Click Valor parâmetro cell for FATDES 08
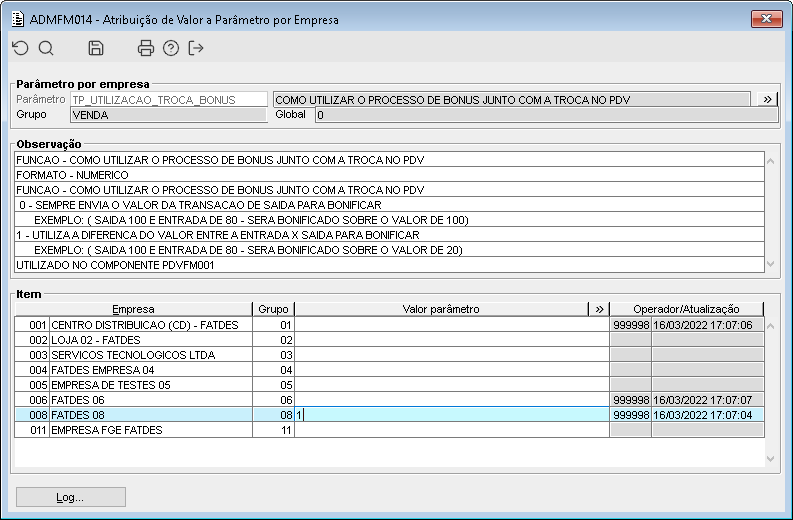 coord(452,415)
